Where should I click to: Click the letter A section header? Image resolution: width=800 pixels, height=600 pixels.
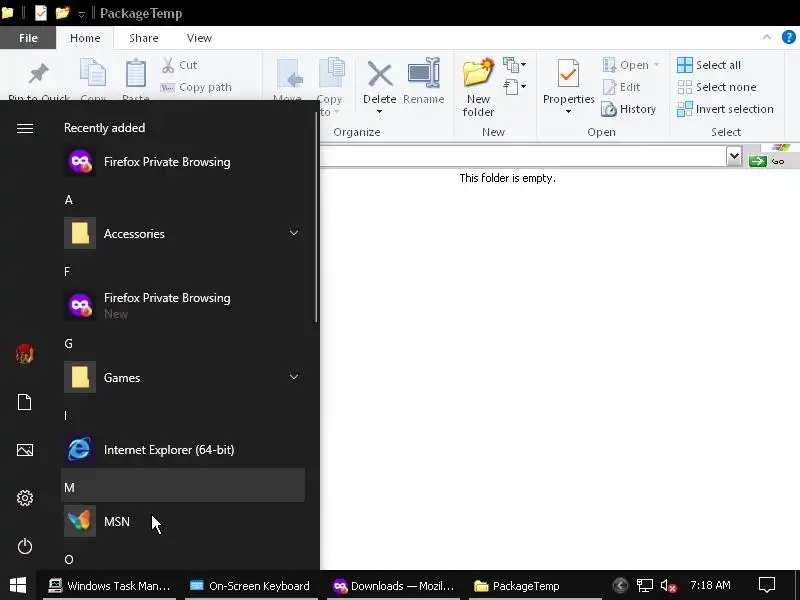pyautogui.click(x=69, y=200)
